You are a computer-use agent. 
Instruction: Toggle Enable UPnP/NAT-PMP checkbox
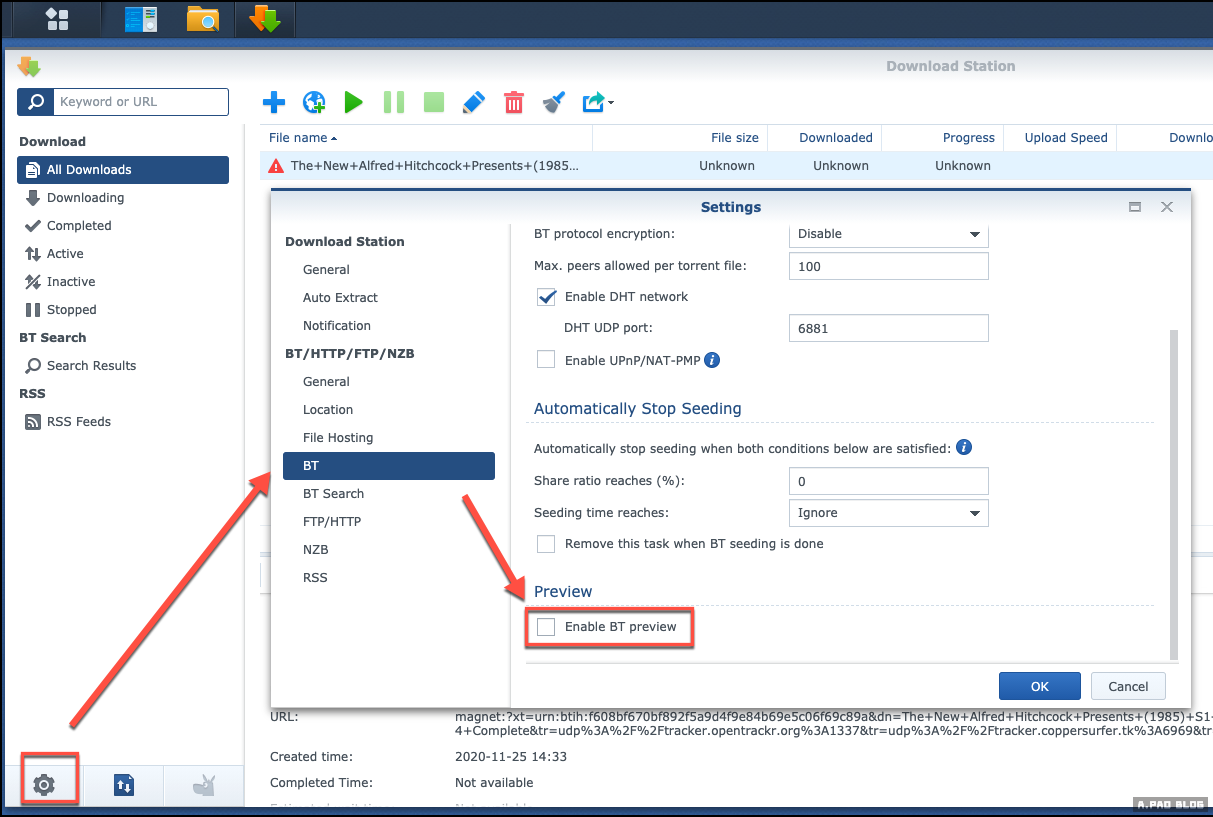546,360
